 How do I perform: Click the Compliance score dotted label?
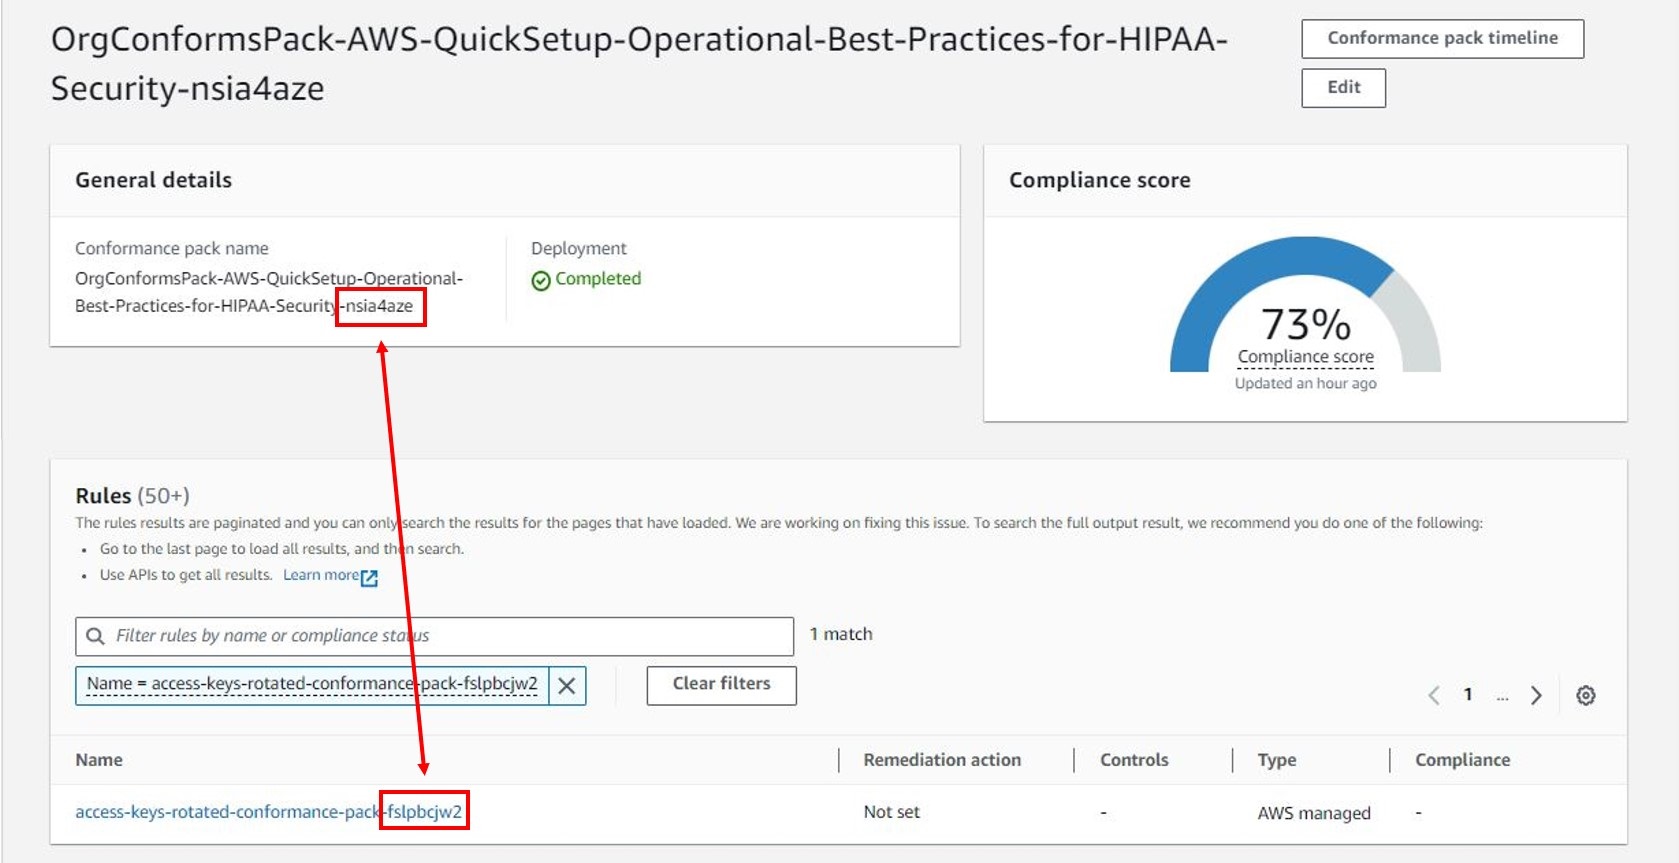tap(1305, 357)
